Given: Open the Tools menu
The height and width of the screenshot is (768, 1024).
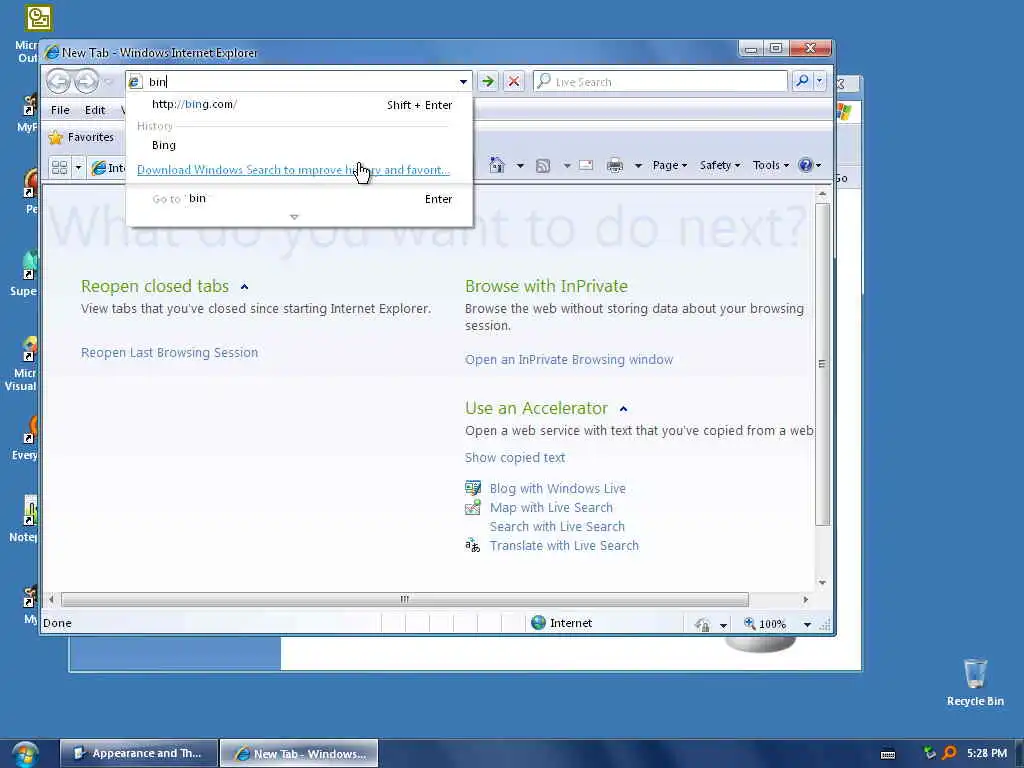Looking at the screenshot, I should click(771, 165).
